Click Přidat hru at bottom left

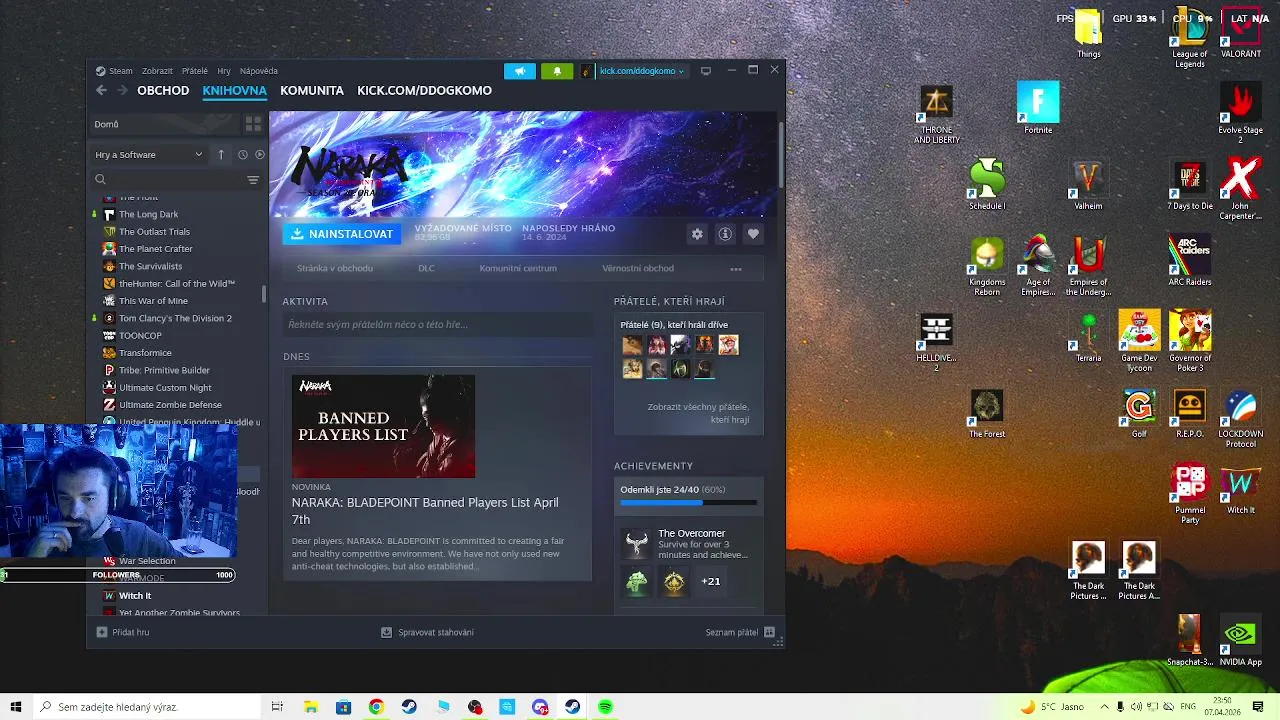point(123,632)
